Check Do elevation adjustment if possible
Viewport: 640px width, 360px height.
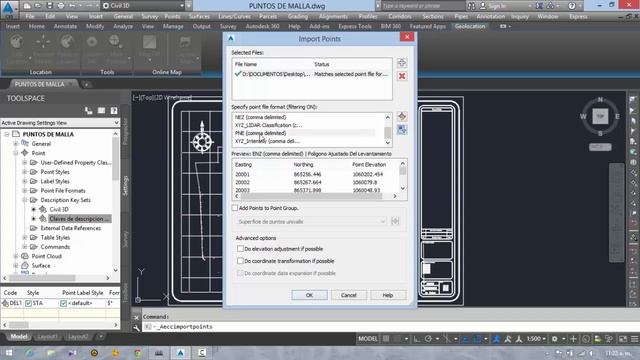click(x=240, y=248)
